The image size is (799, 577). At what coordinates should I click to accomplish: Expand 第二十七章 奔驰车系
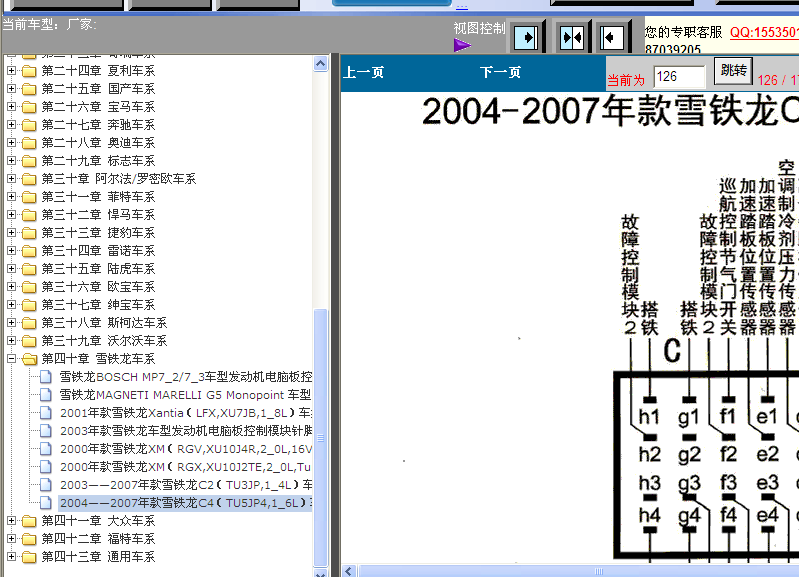11,124
